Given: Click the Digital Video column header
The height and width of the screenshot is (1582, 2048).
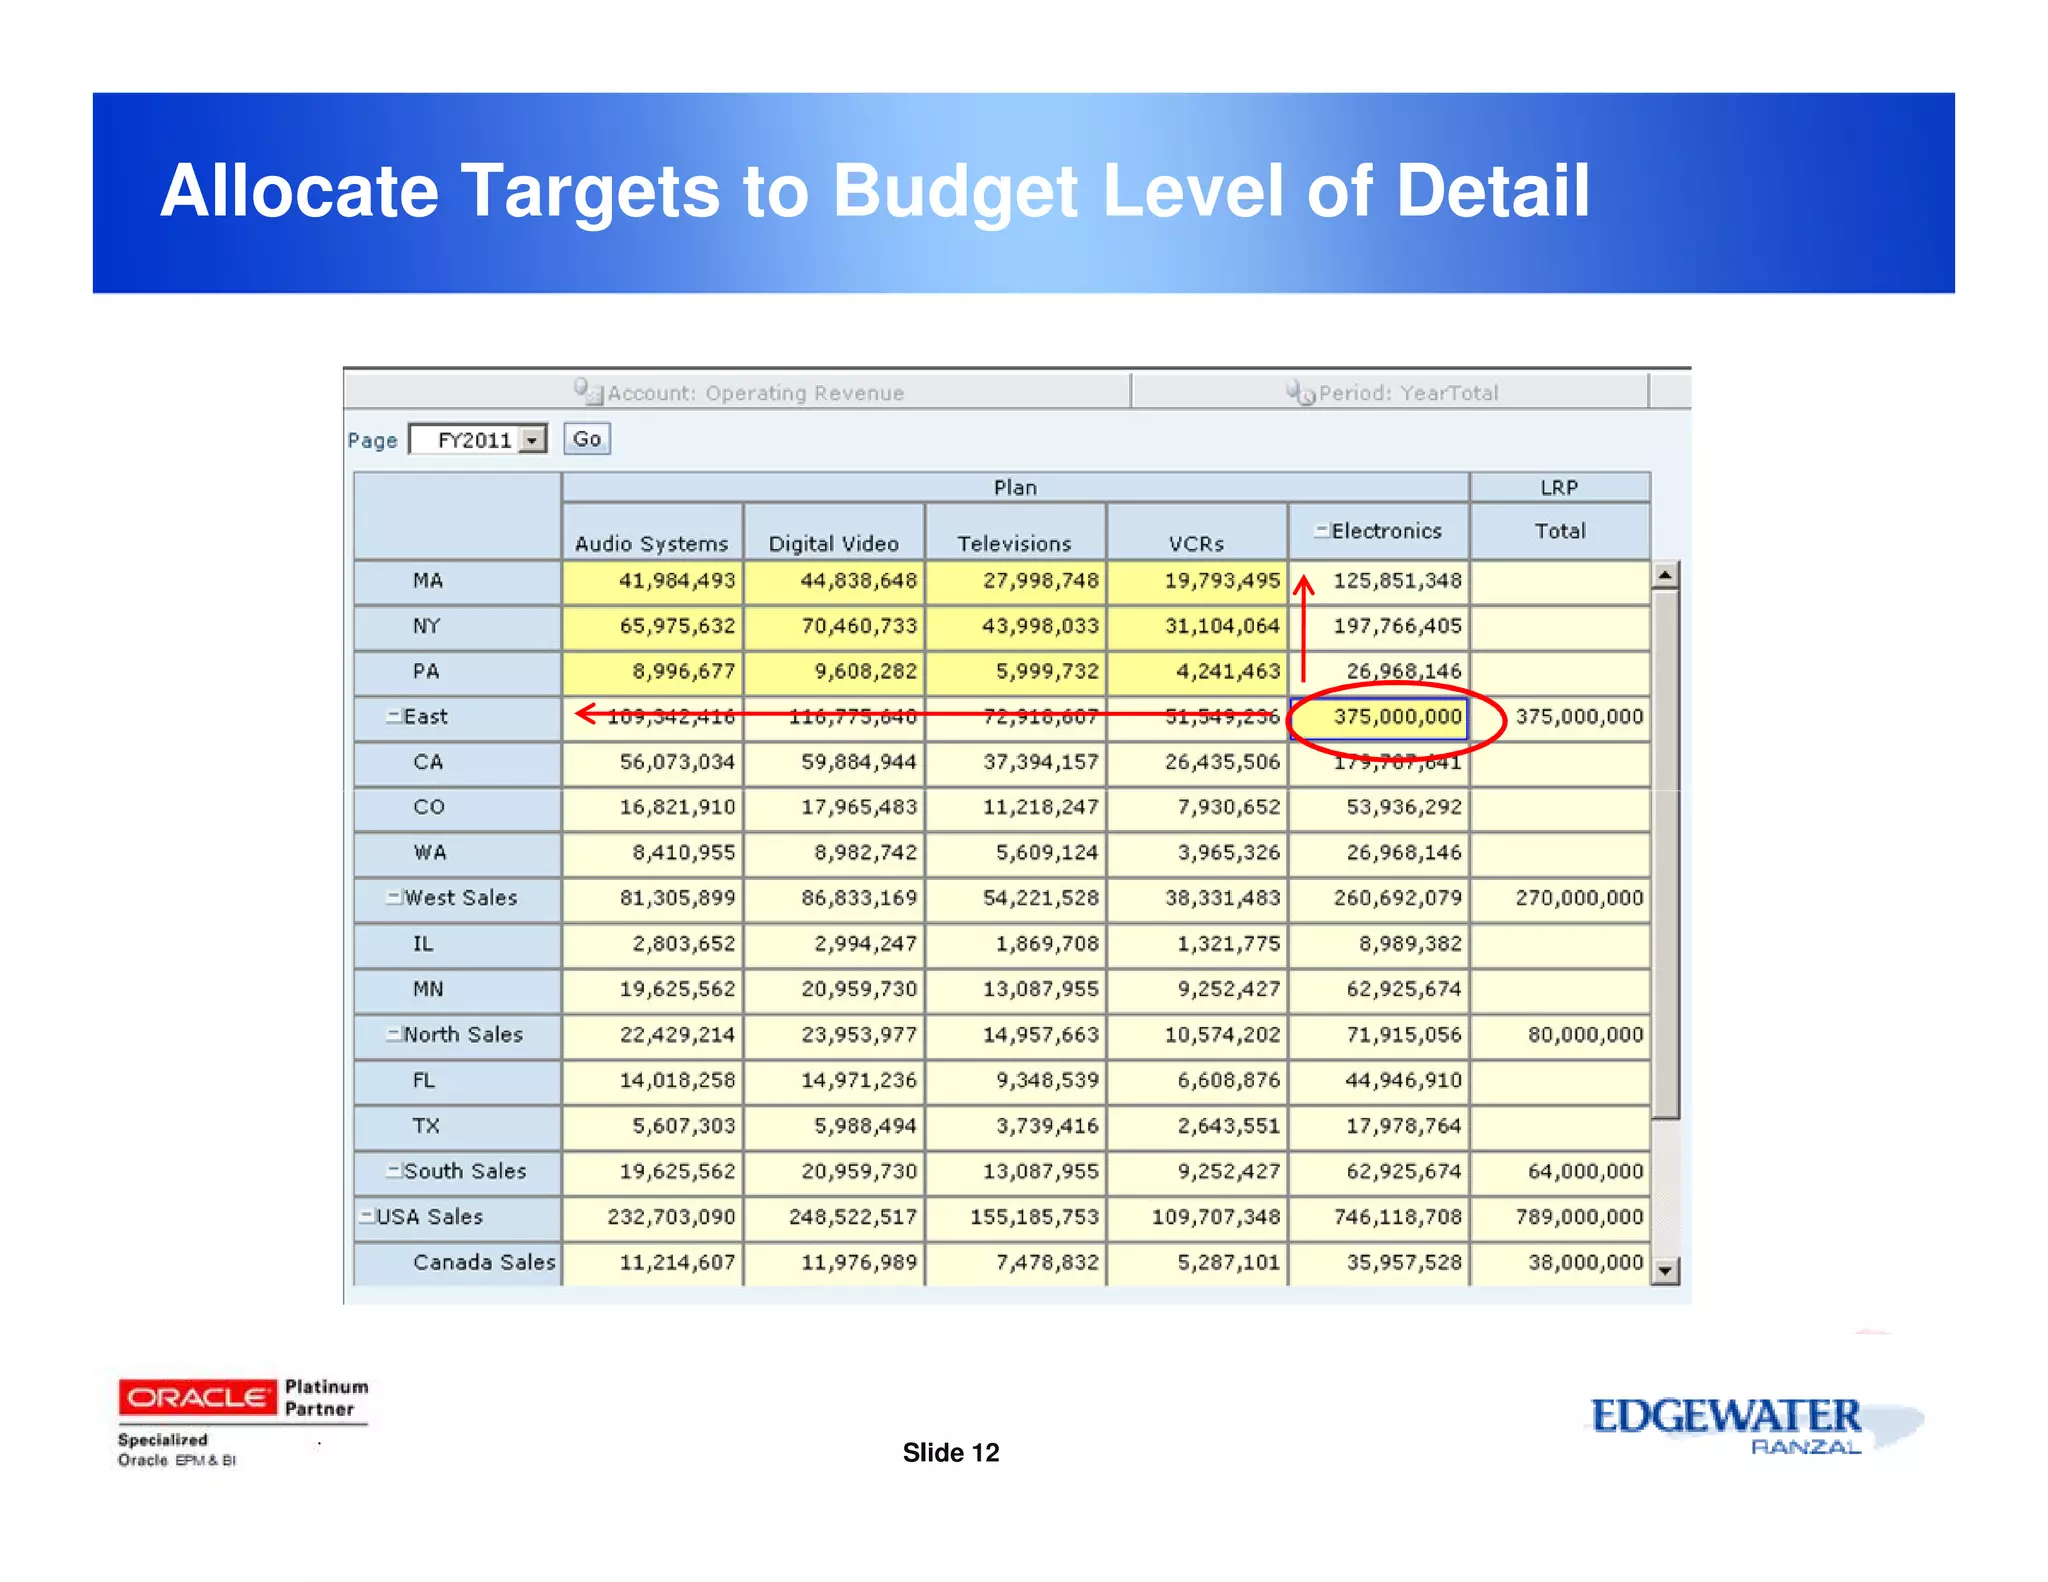Looking at the screenshot, I should (835, 532).
